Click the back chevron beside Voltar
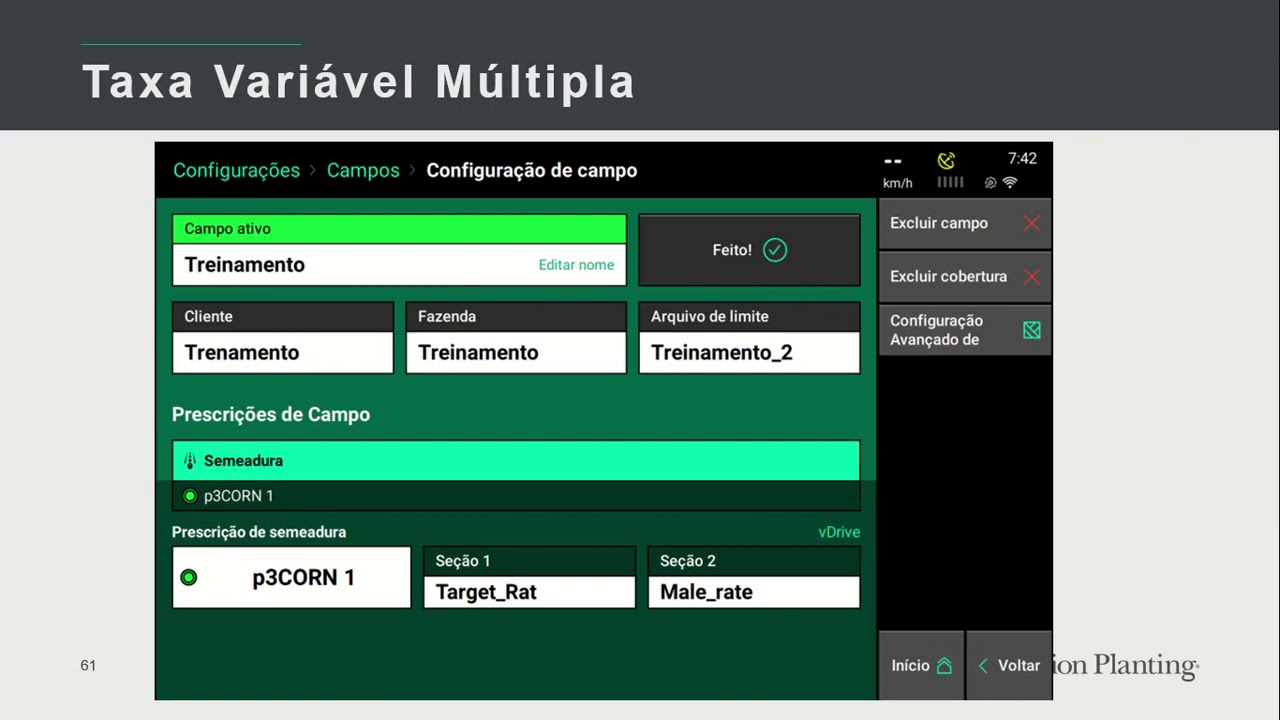 pos(983,666)
